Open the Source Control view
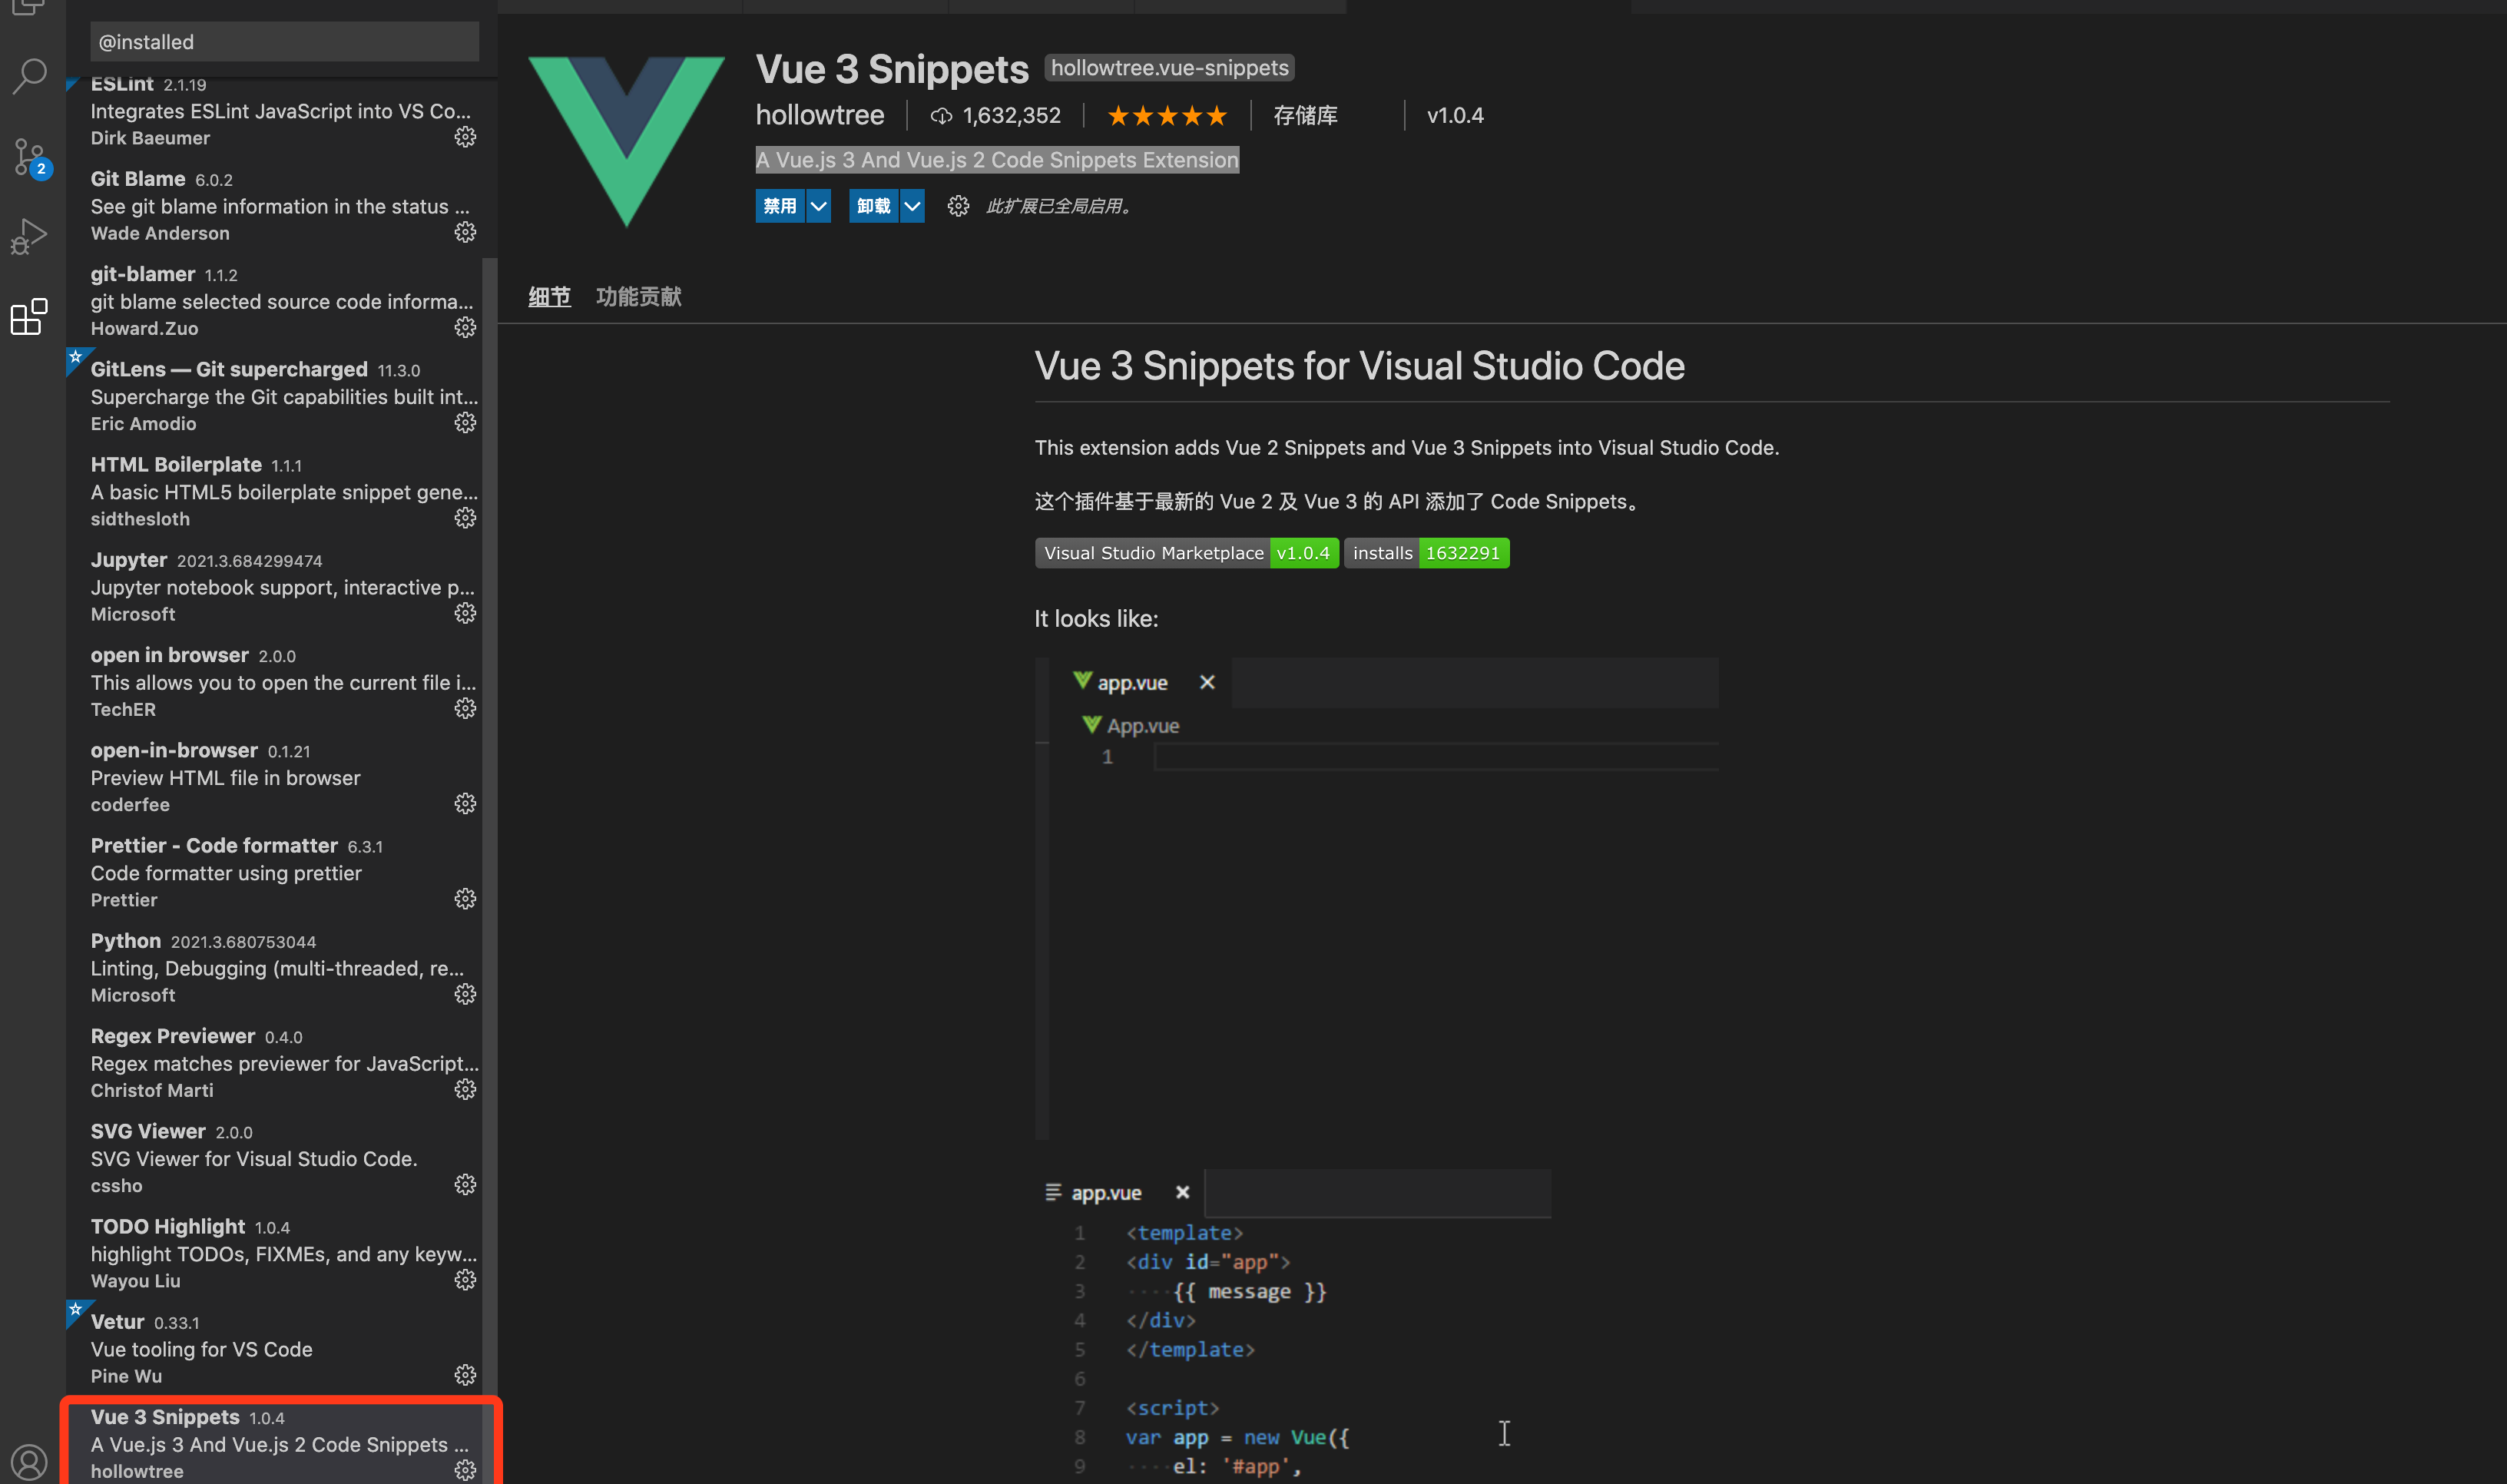The height and width of the screenshot is (1484, 2507). pos(30,157)
